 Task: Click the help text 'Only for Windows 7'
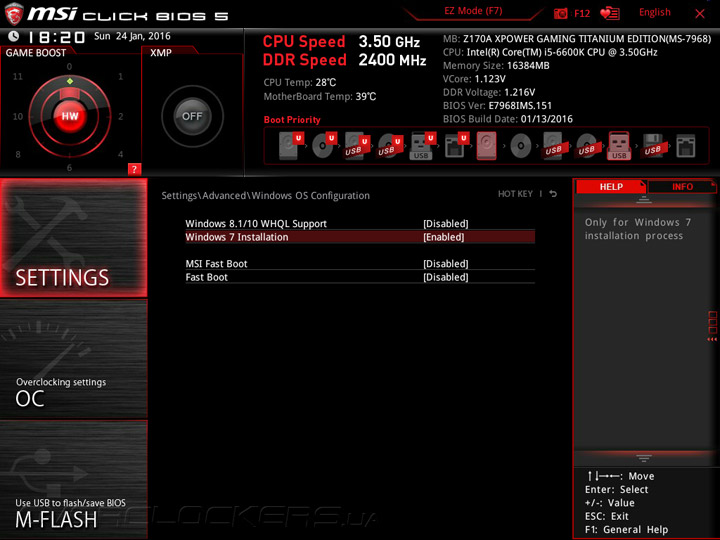point(637,222)
